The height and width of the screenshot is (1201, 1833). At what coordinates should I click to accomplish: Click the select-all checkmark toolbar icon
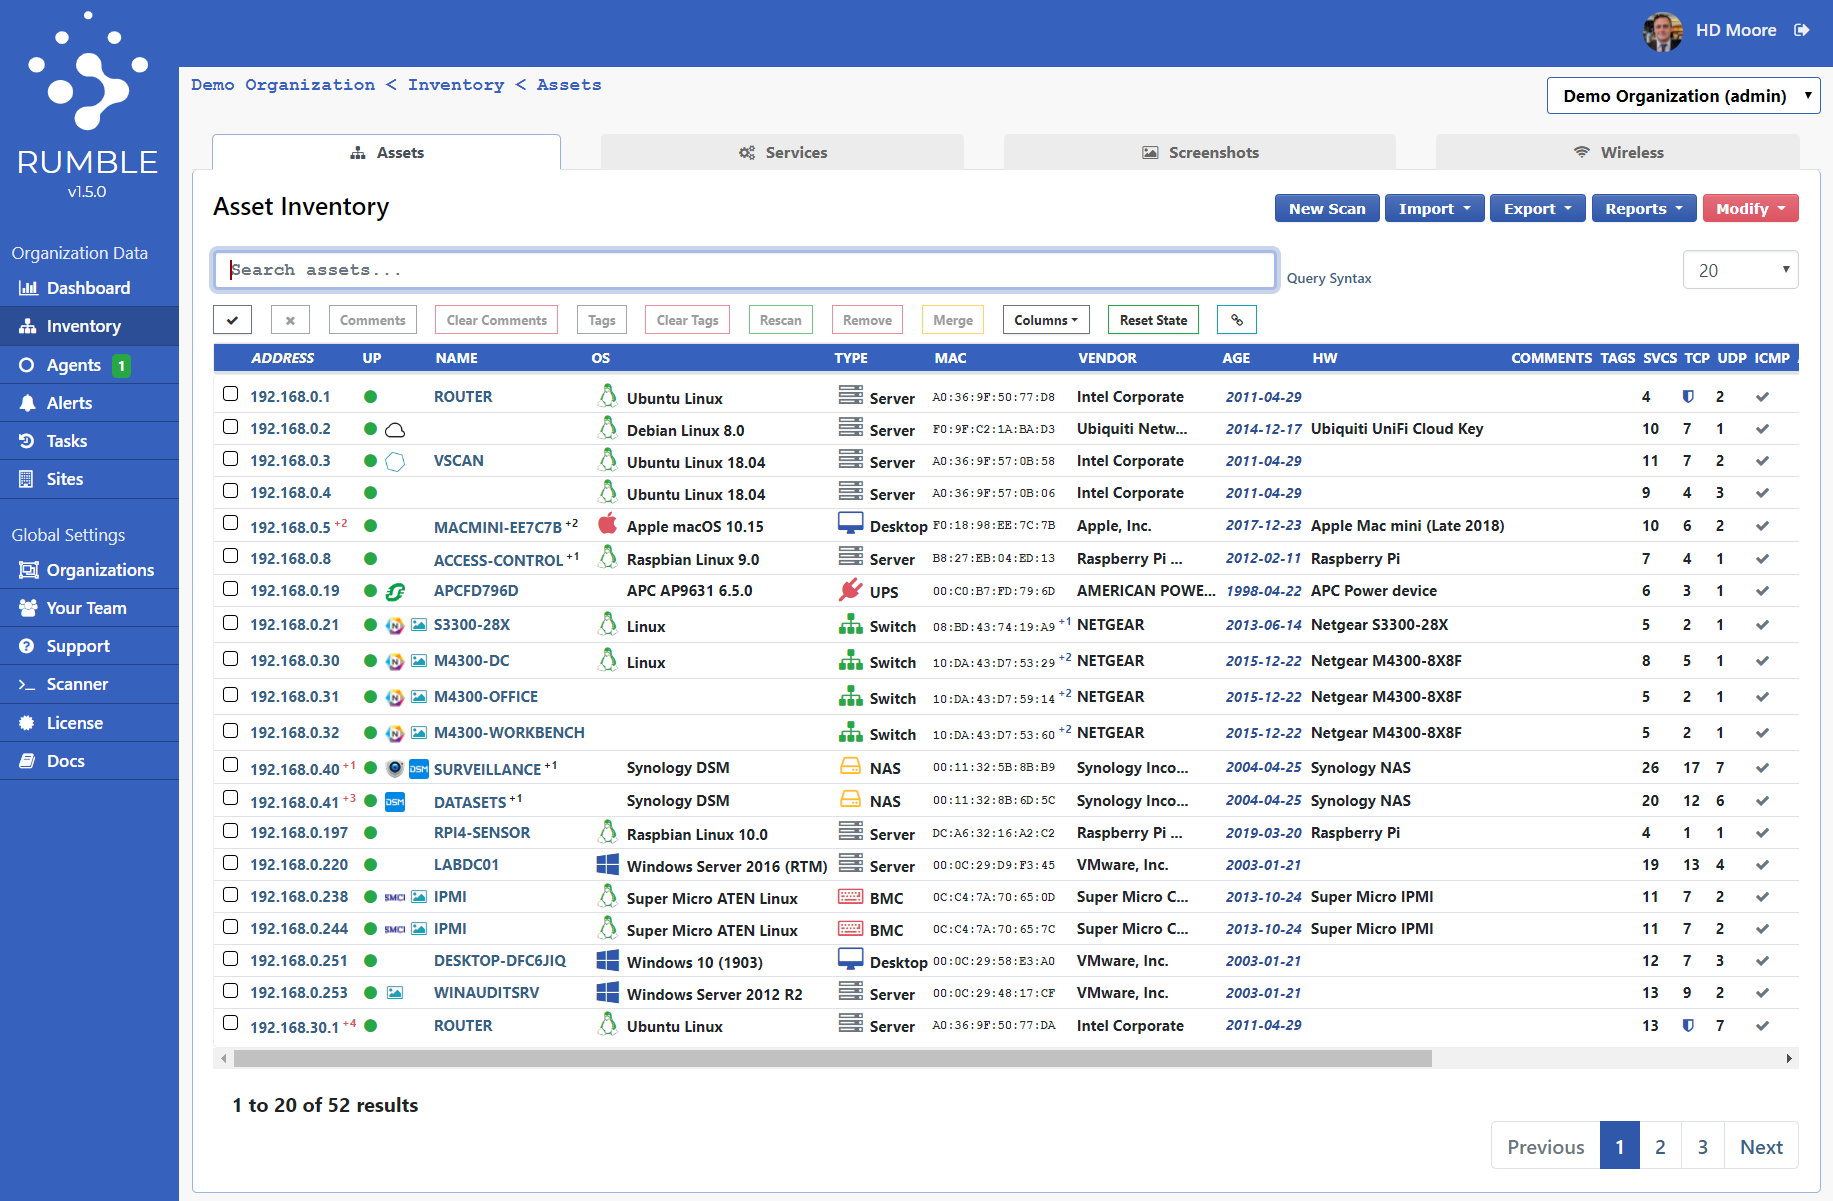[x=232, y=319]
